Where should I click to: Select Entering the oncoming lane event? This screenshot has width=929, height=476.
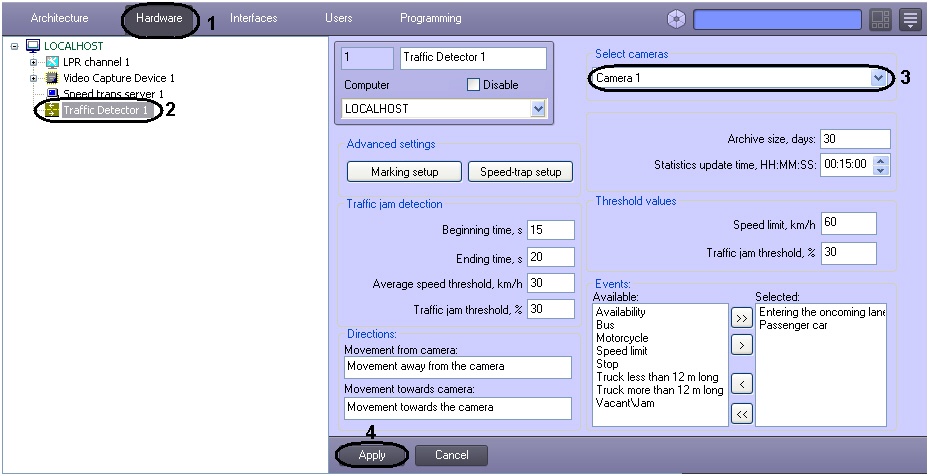pyautogui.click(x=822, y=312)
